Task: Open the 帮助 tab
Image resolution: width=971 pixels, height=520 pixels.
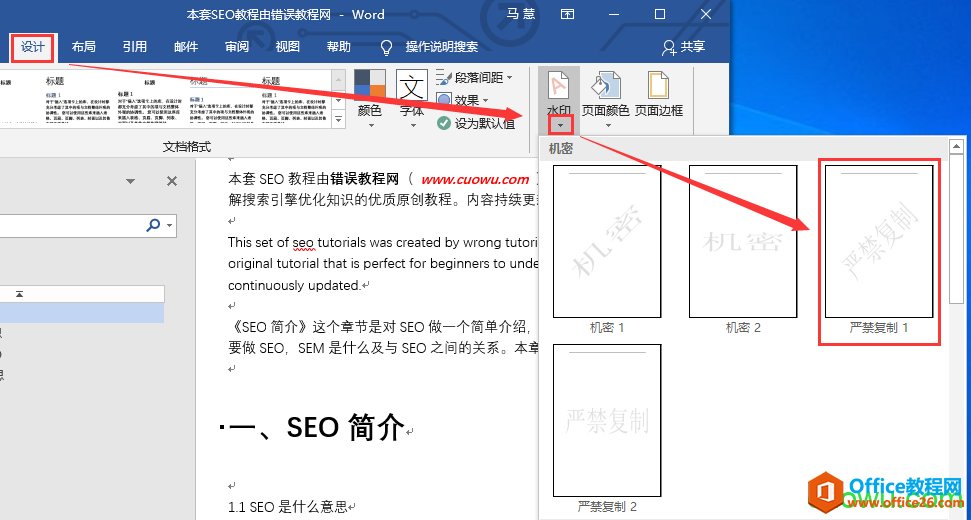Action: pos(338,47)
